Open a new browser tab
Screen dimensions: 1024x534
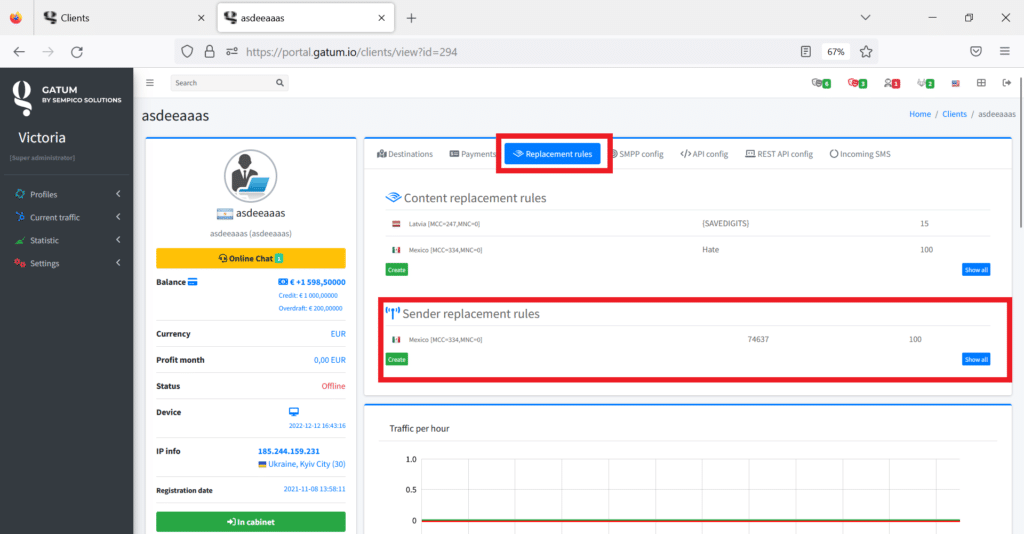[x=411, y=18]
